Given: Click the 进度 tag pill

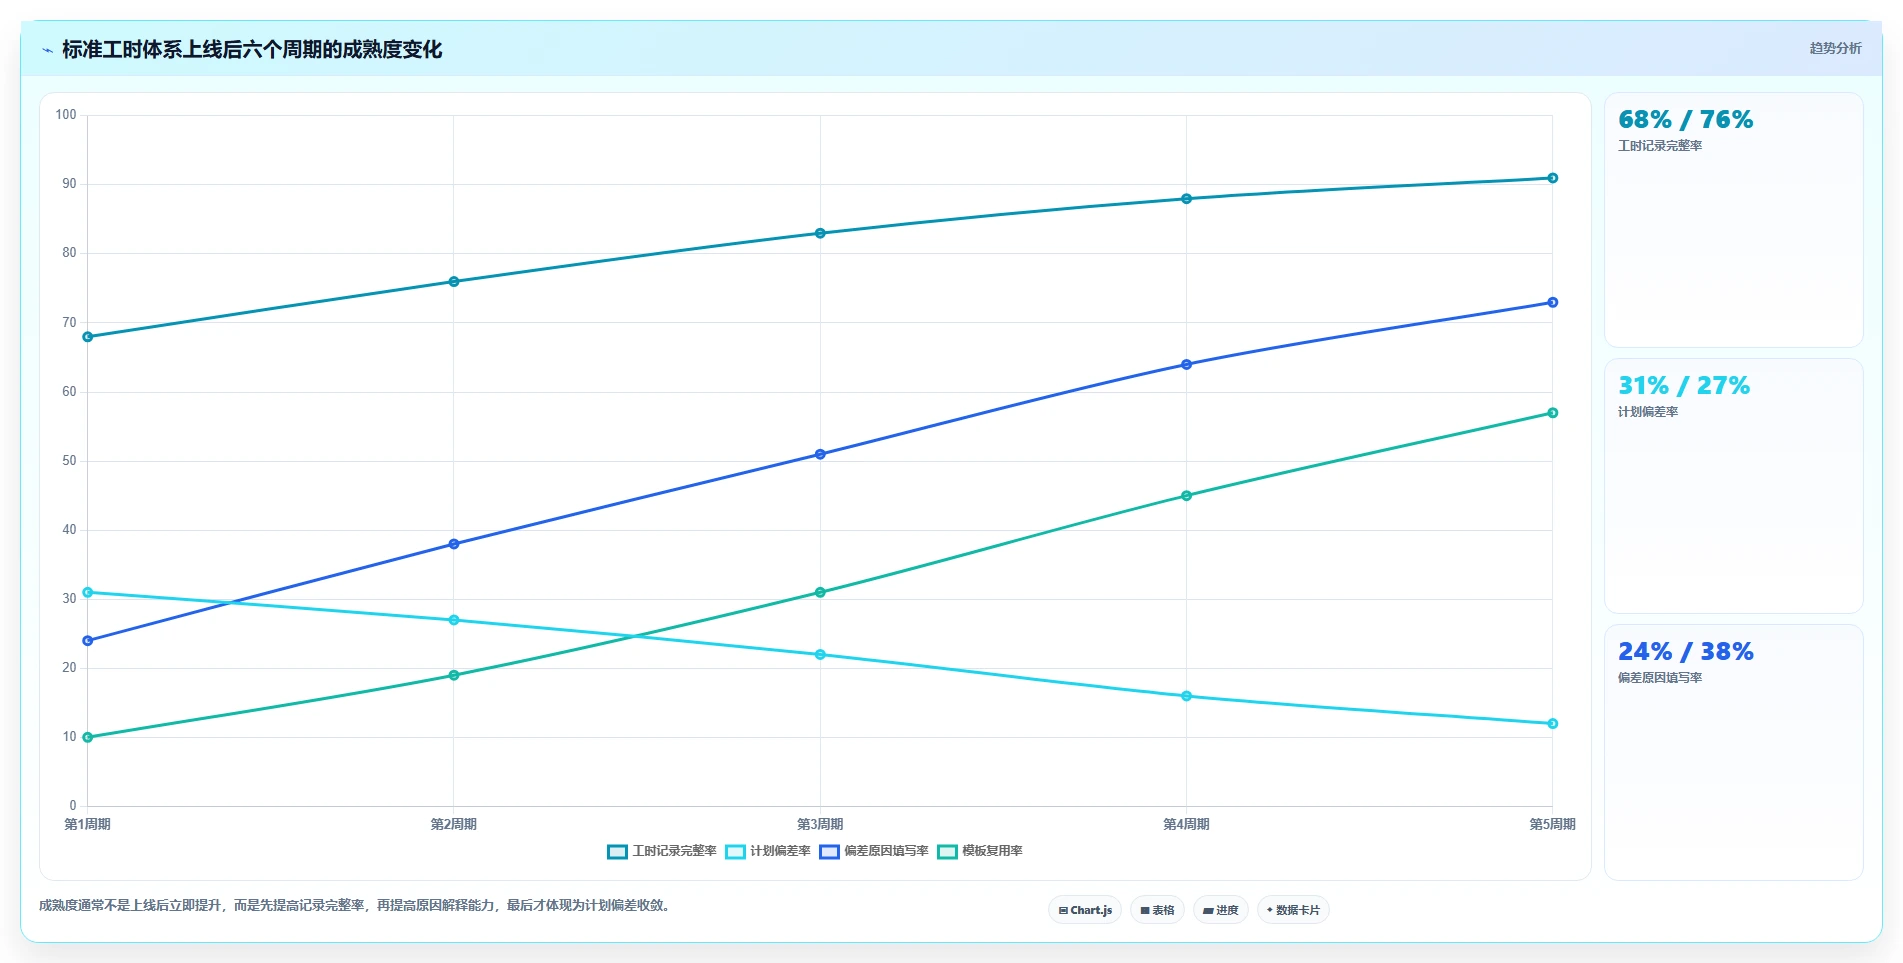Looking at the screenshot, I should [1220, 910].
